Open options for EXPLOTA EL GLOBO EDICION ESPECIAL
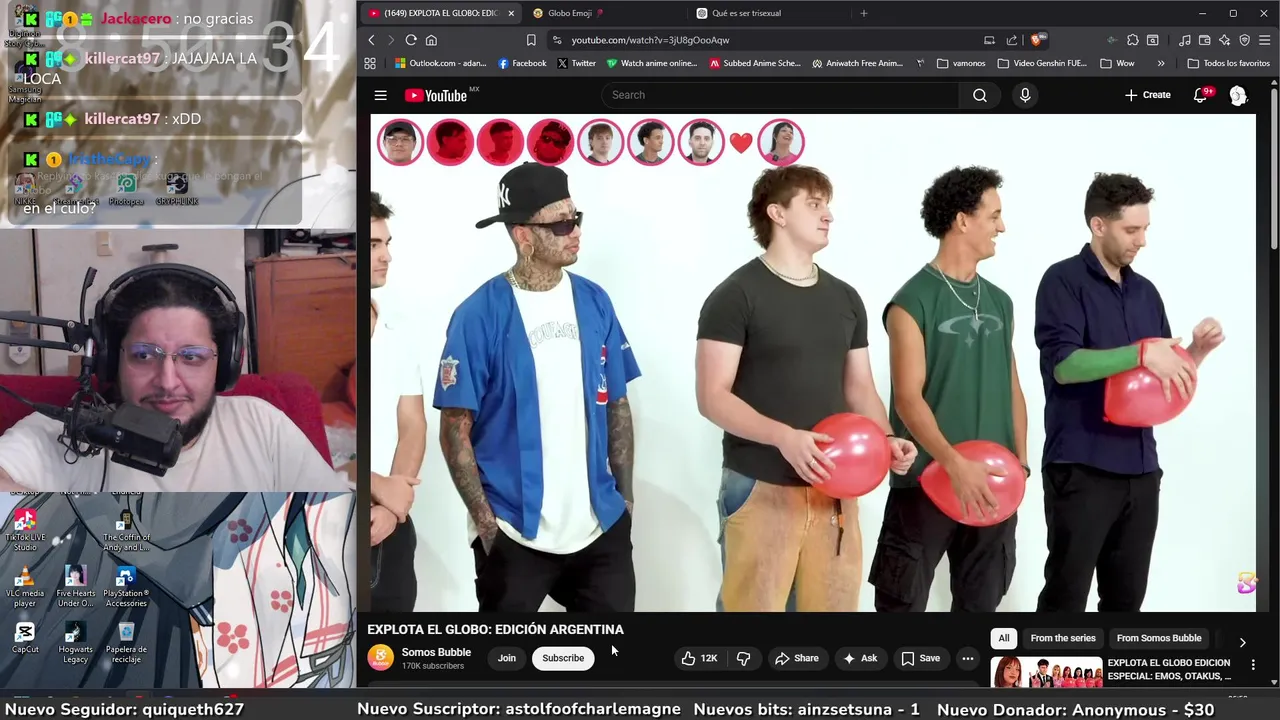Image resolution: width=1280 pixels, height=720 pixels. [1253, 664]
